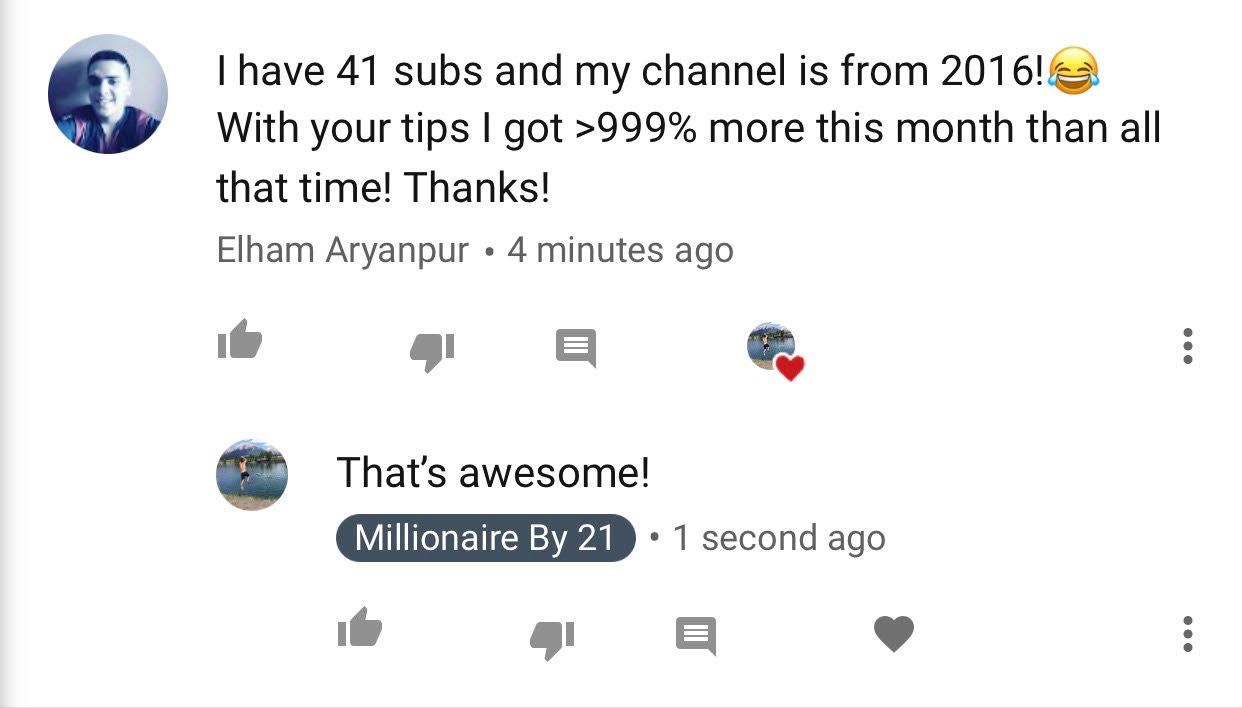The image size is (1242, 708).
Task: Click the "That's awesome!" reply text
Action: point(493,472)
